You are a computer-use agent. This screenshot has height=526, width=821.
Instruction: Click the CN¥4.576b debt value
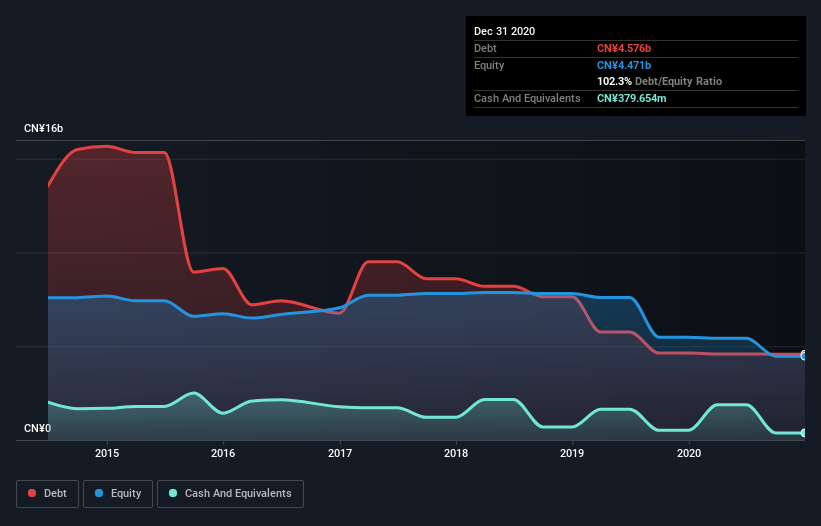[x=624, y=48]
